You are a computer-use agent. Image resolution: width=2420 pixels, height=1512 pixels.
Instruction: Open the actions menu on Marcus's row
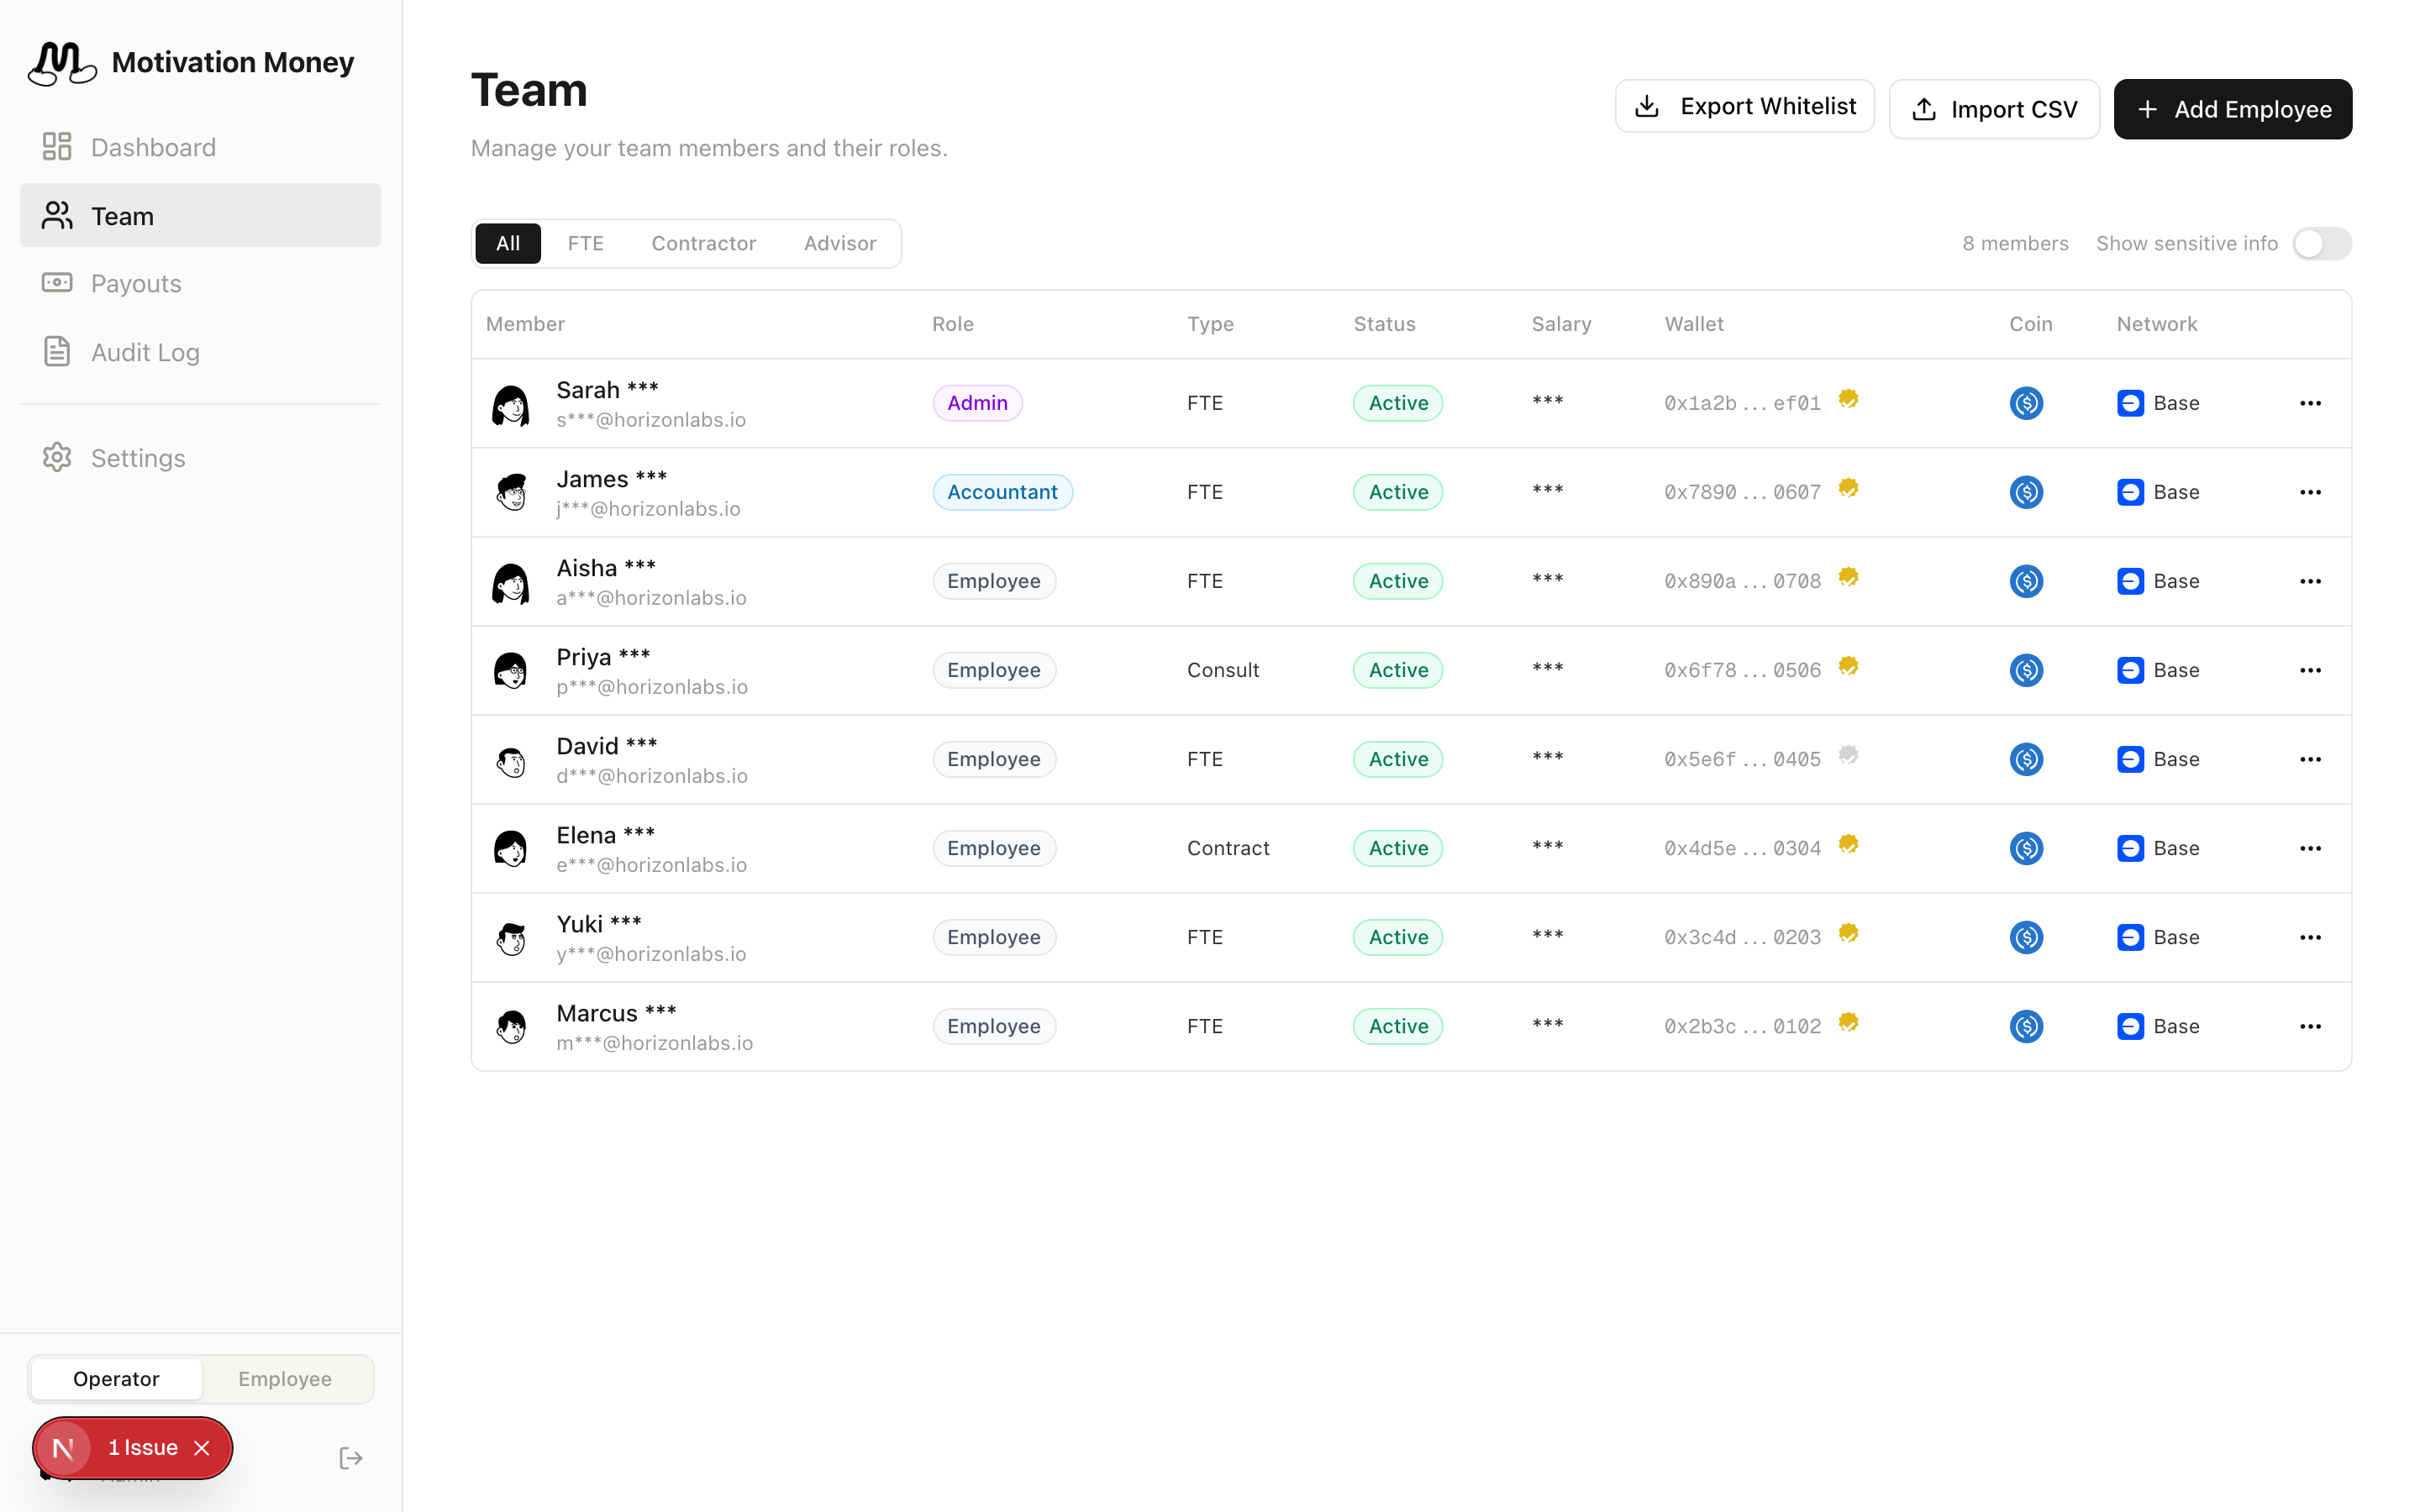coord(2310,1026)
